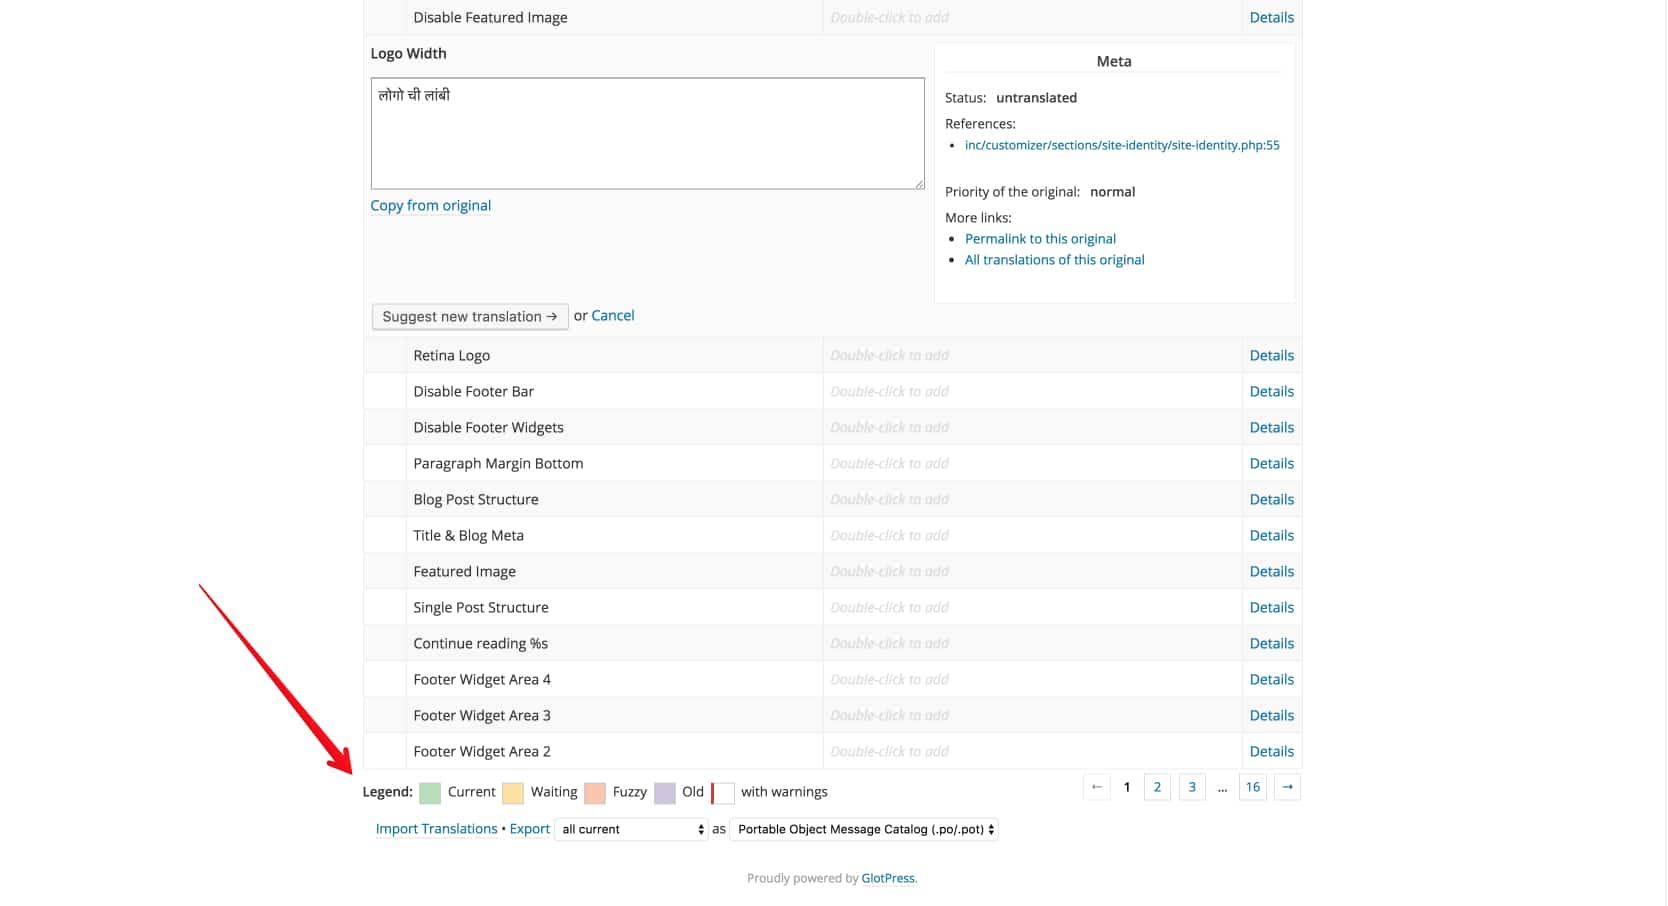Cancel the current translation editor
1668x906 pixels.
[x=612, y=315]
